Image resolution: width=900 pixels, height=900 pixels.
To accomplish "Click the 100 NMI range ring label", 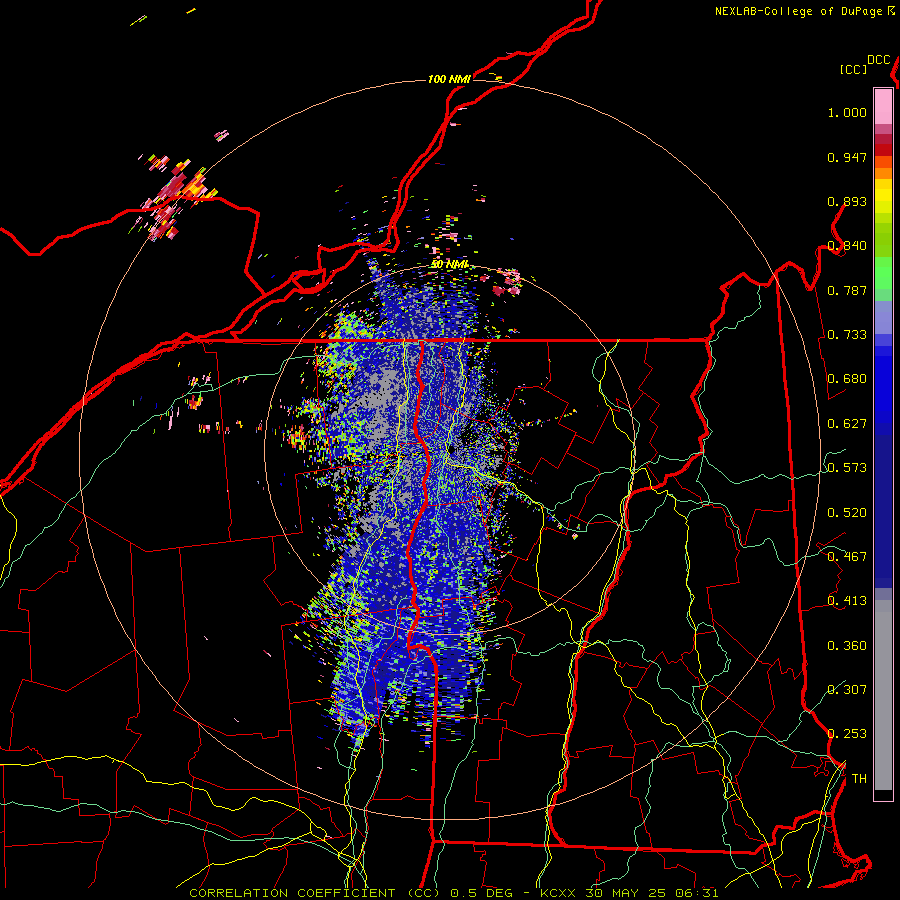I will click(449, 79).
